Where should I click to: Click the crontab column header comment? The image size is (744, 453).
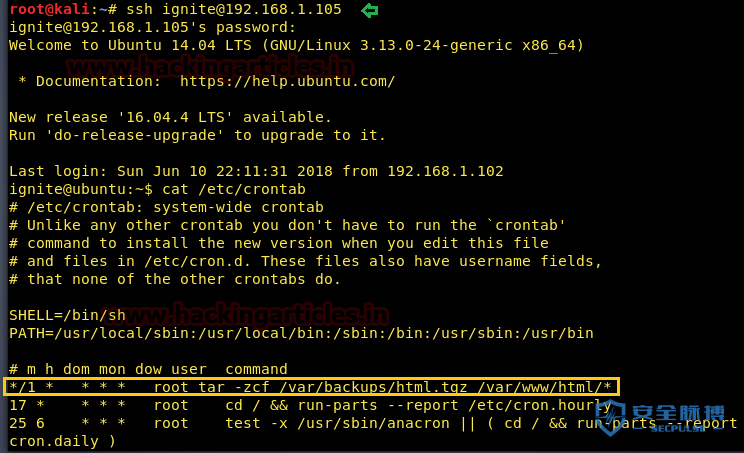pyautogui.click(x=148, y=369)
